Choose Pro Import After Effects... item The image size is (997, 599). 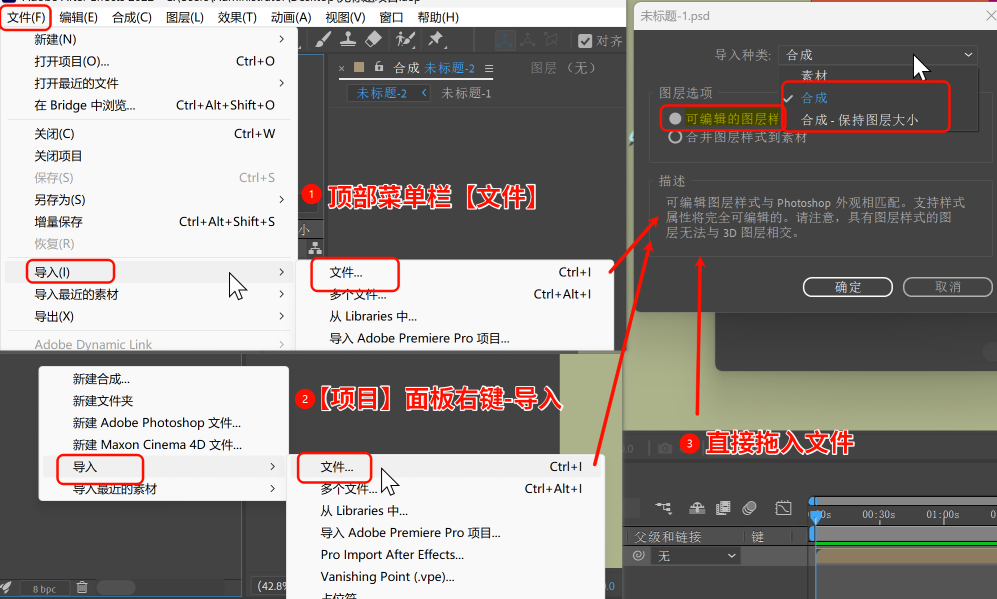(x=392, y=554)
